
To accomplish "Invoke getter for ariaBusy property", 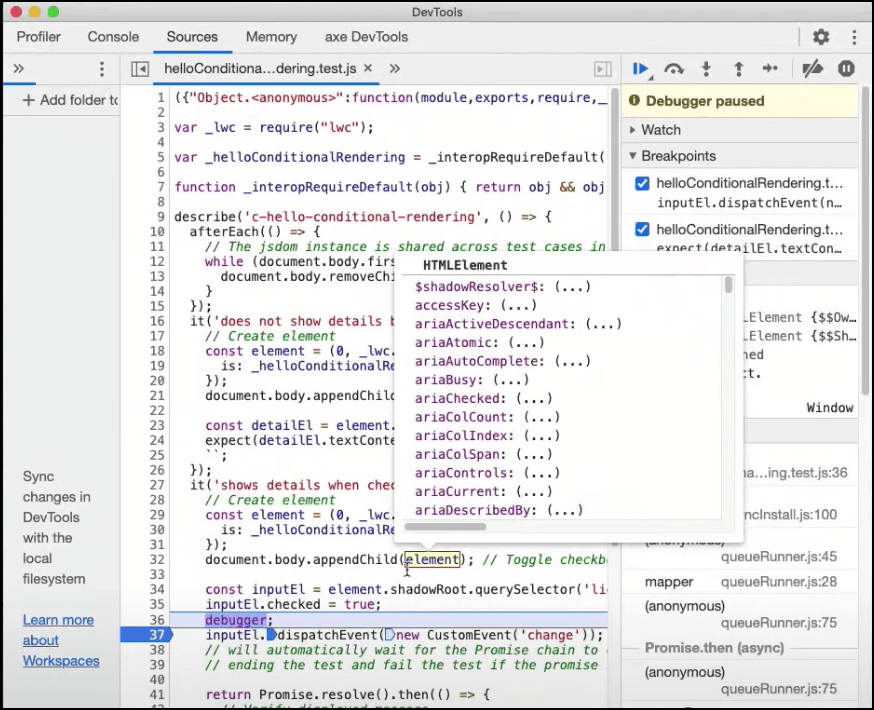I will (511, 380).
